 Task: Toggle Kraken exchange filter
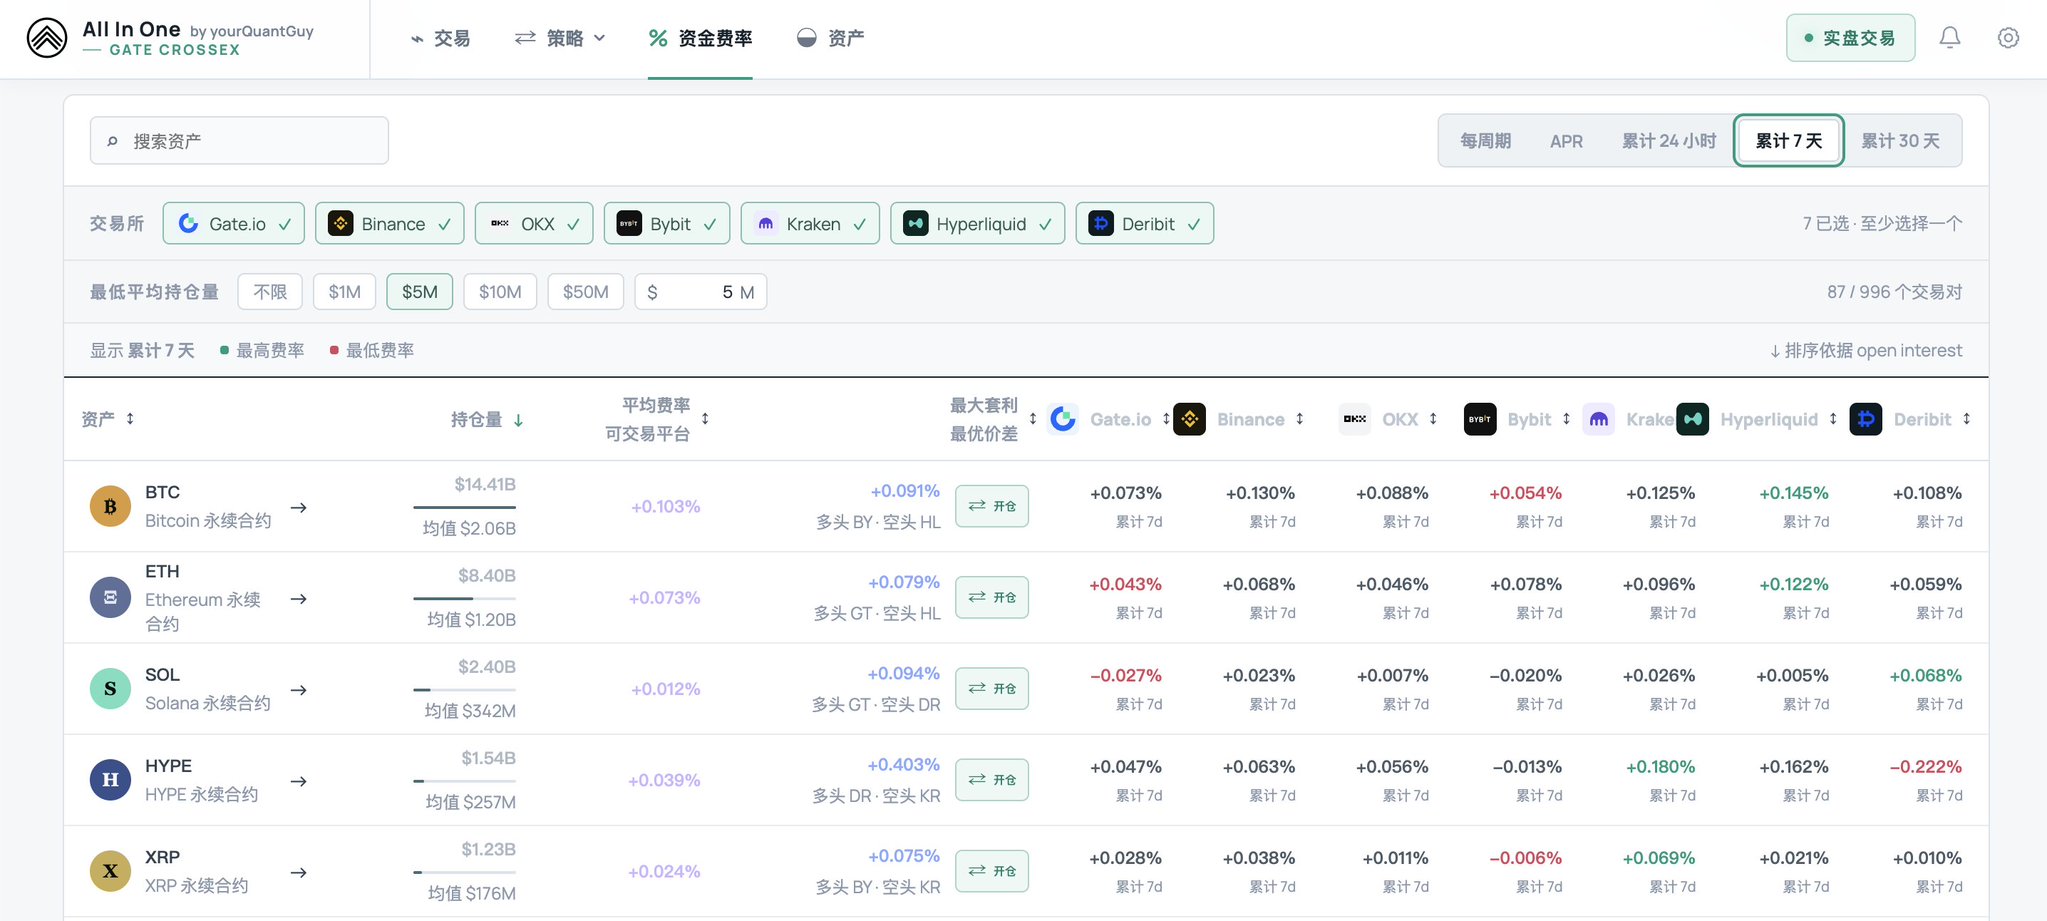pyautogui.click(x=810, y=223)
